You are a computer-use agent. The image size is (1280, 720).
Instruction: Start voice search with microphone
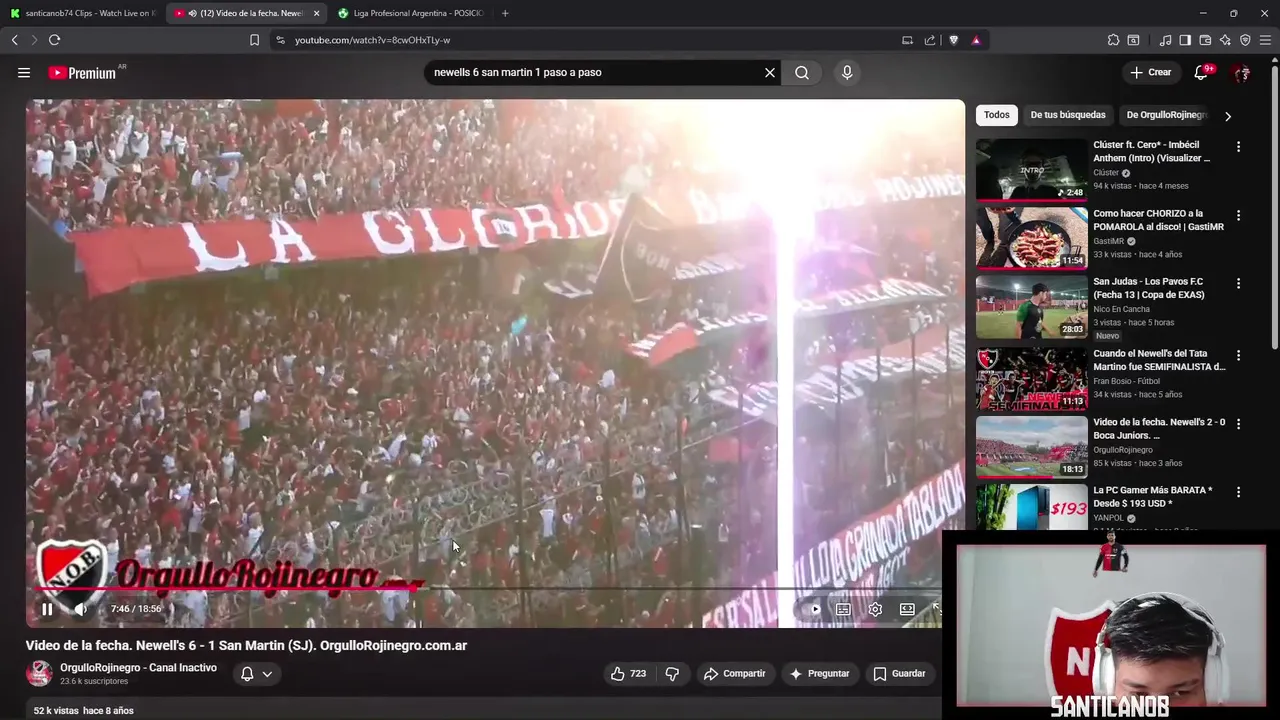tap(847, 72)
